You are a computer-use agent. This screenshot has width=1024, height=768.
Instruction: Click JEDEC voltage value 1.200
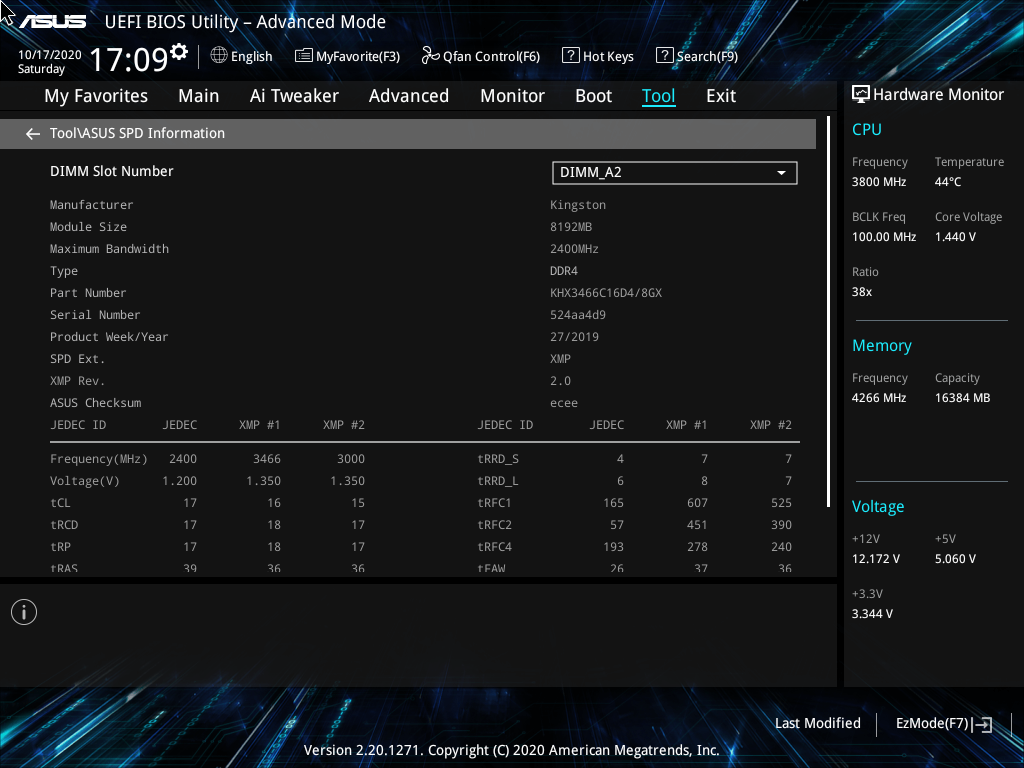180,481
